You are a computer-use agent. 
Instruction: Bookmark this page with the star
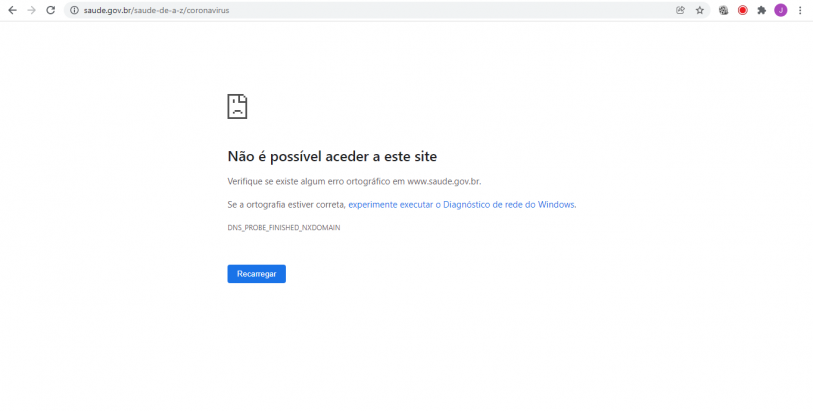click(x=700, y=10)
